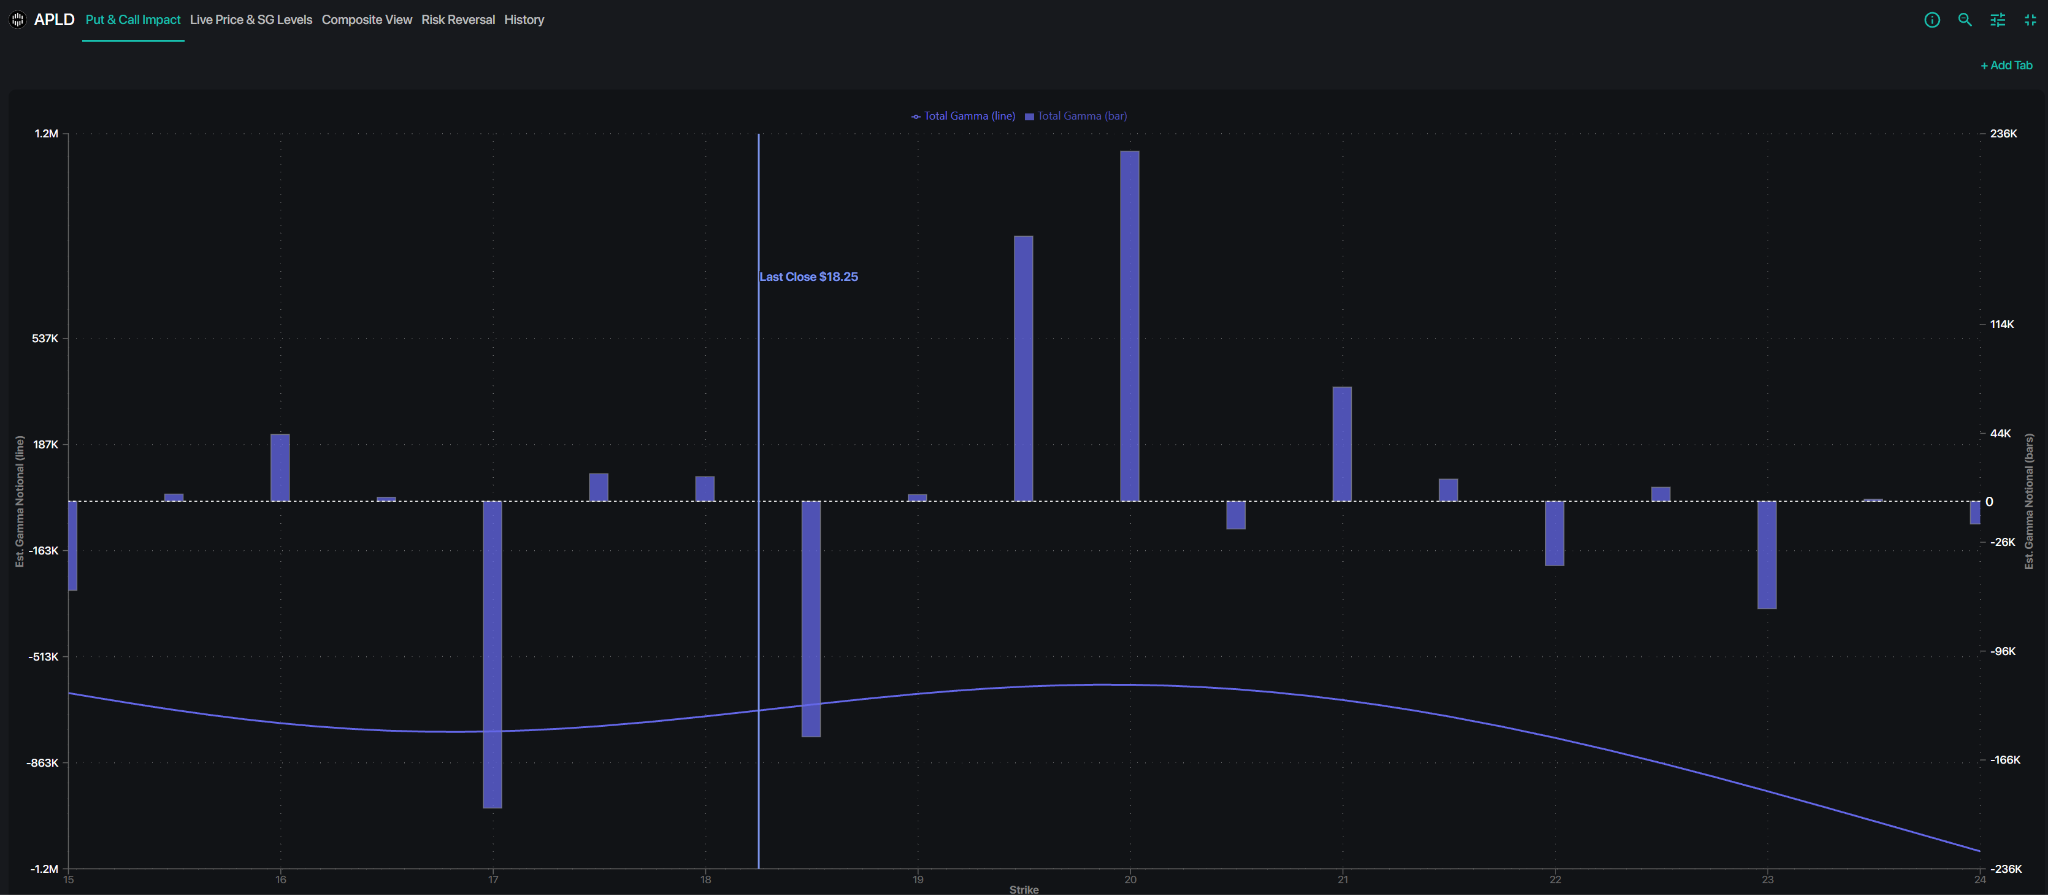Select the large negative bar at strike 17

pyautogui.click(x=493, y=654)
